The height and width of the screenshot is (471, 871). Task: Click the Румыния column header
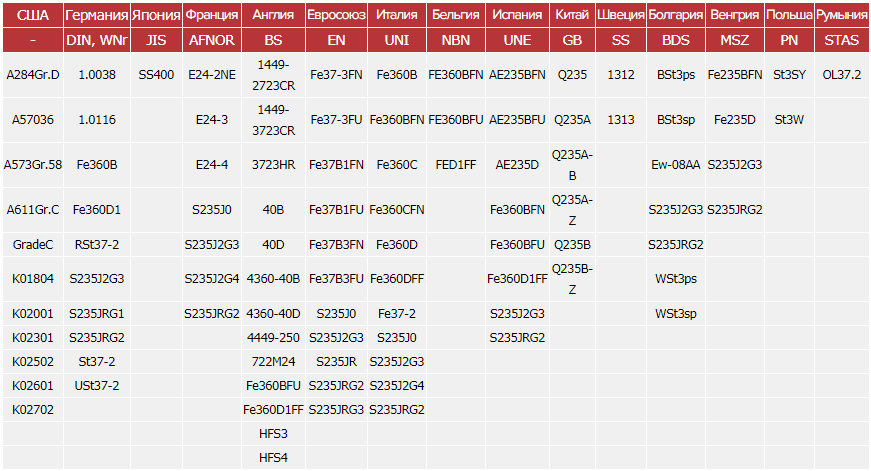click(842, 15)
